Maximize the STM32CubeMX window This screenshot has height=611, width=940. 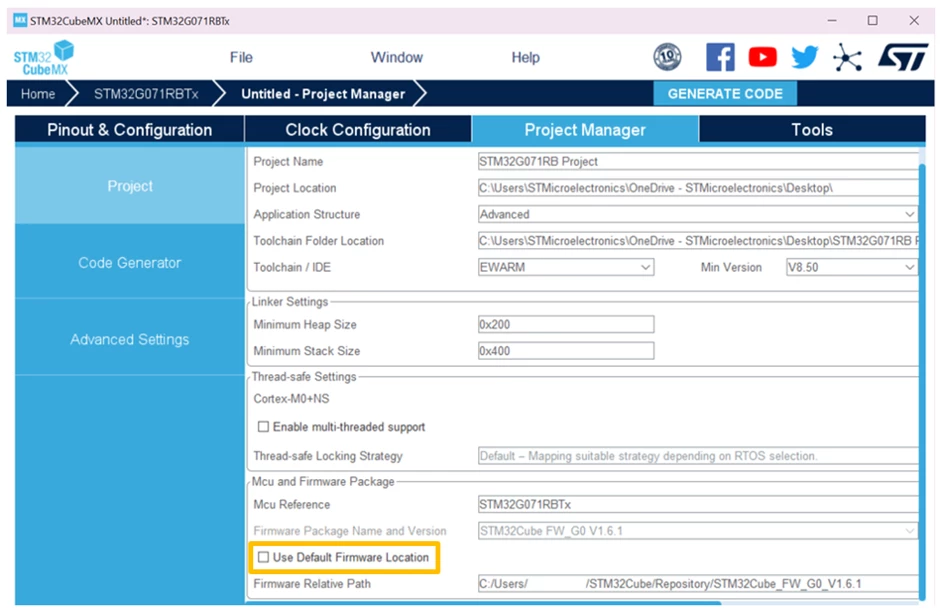pyautogui.click(x=873, y=20)
